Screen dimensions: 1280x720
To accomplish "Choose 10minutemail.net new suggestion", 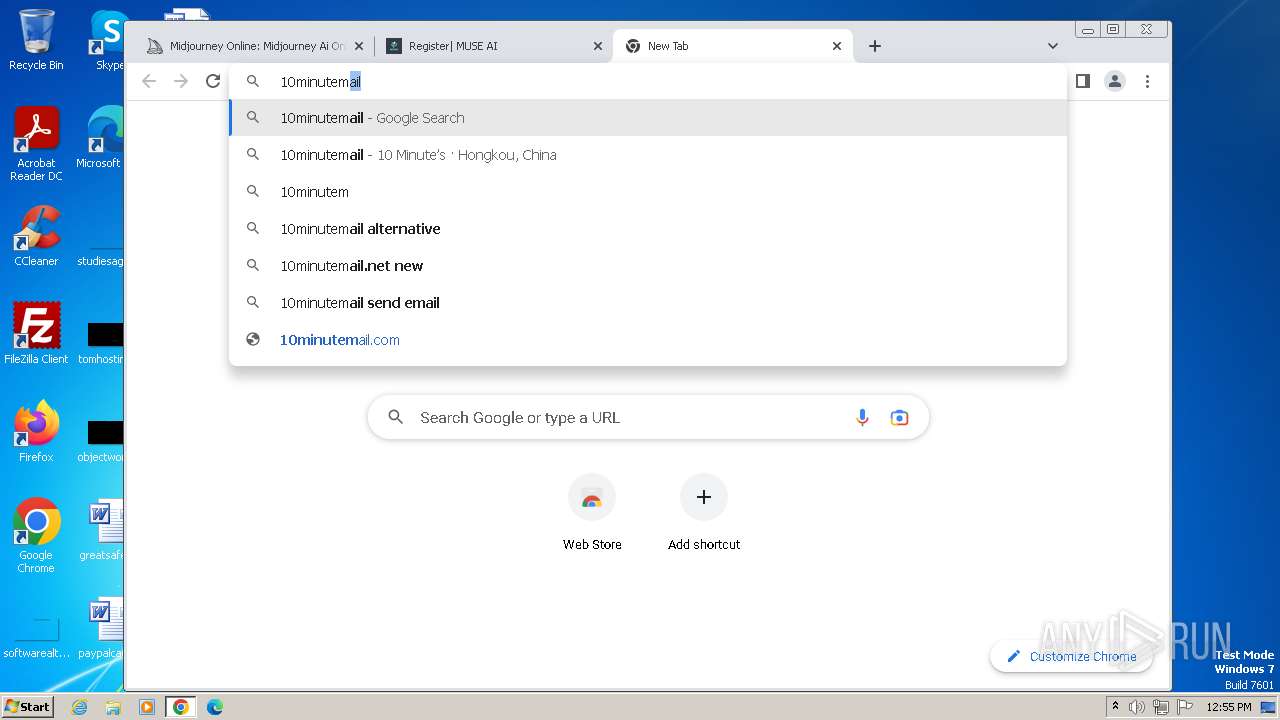I will [x=648, y=266].
